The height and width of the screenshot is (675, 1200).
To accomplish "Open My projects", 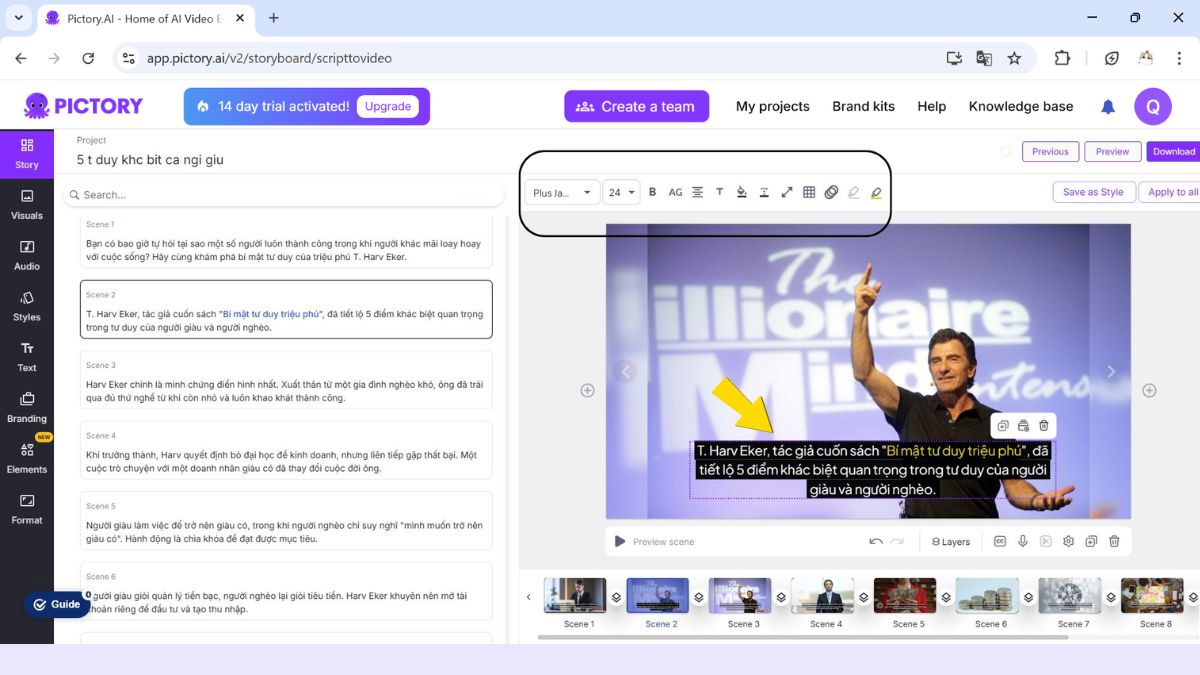I will click(x=772, y=106).
